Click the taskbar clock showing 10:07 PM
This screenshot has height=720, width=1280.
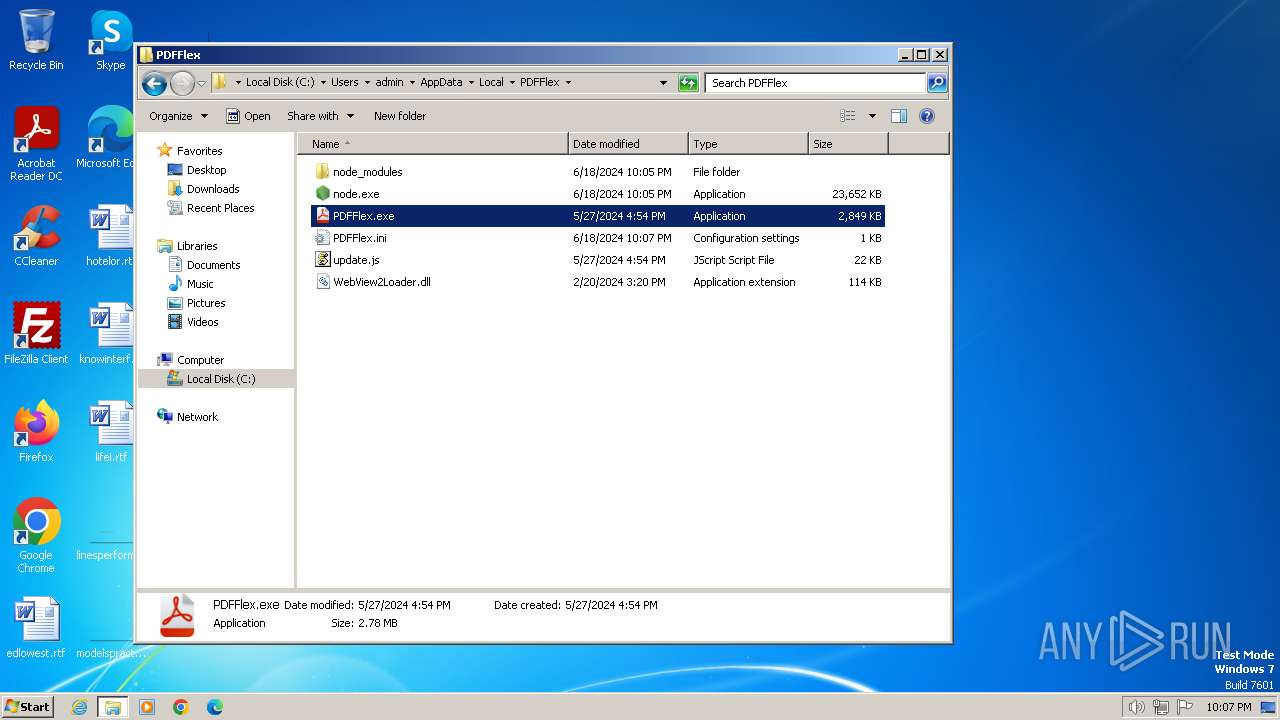pos(1228,707)
